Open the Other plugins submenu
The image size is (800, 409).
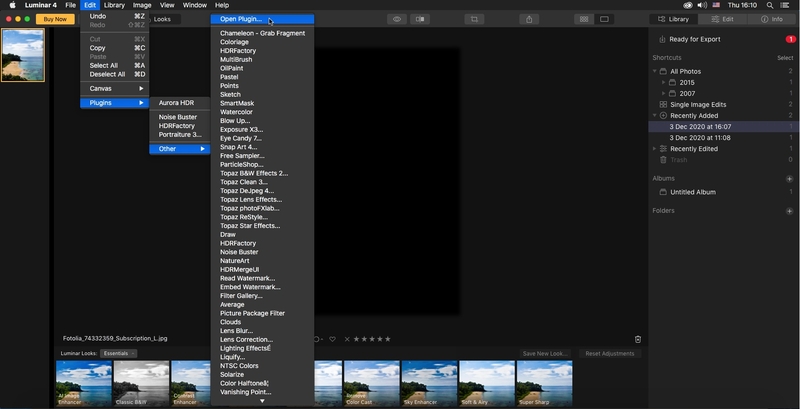click(x=180, y=149)
